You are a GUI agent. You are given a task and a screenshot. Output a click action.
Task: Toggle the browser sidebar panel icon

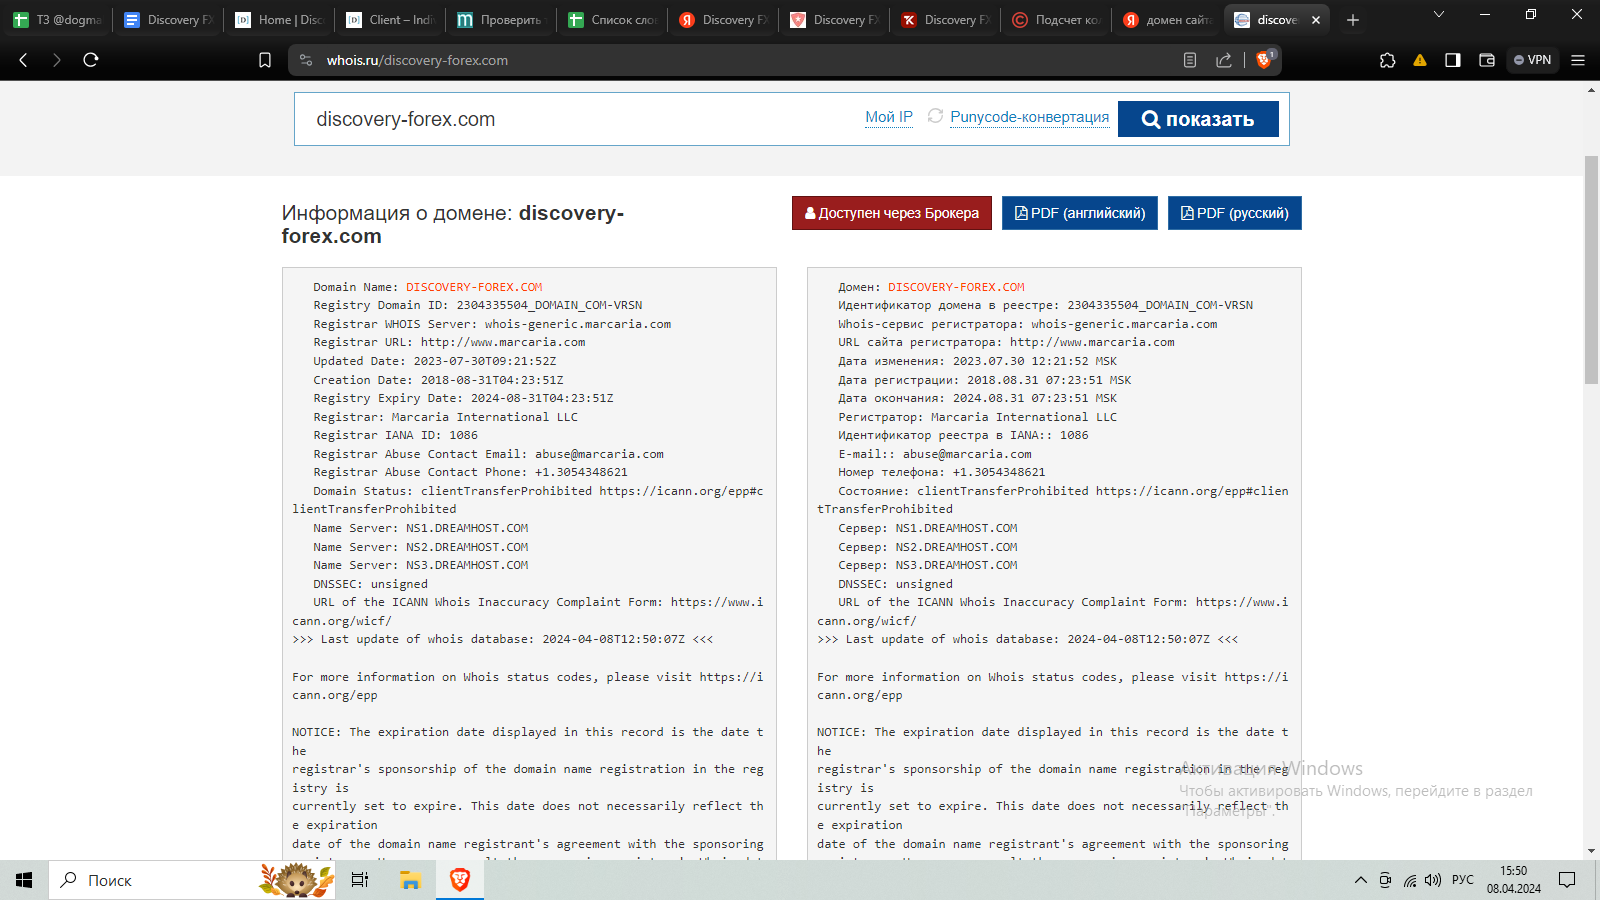(1453, 60)
